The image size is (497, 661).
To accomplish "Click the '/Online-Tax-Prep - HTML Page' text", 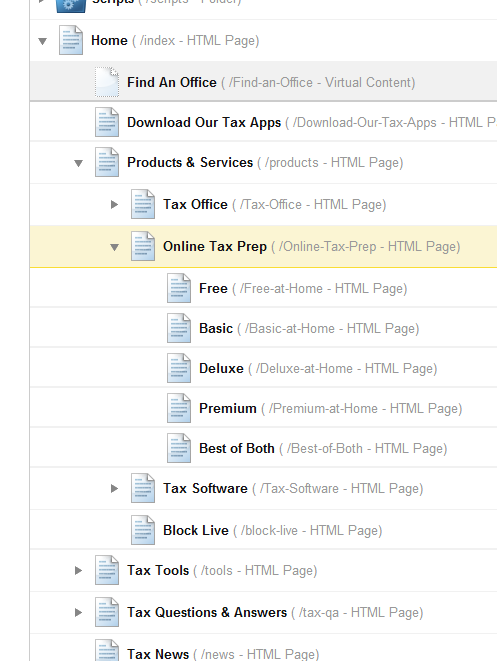I will click(366, 247).
